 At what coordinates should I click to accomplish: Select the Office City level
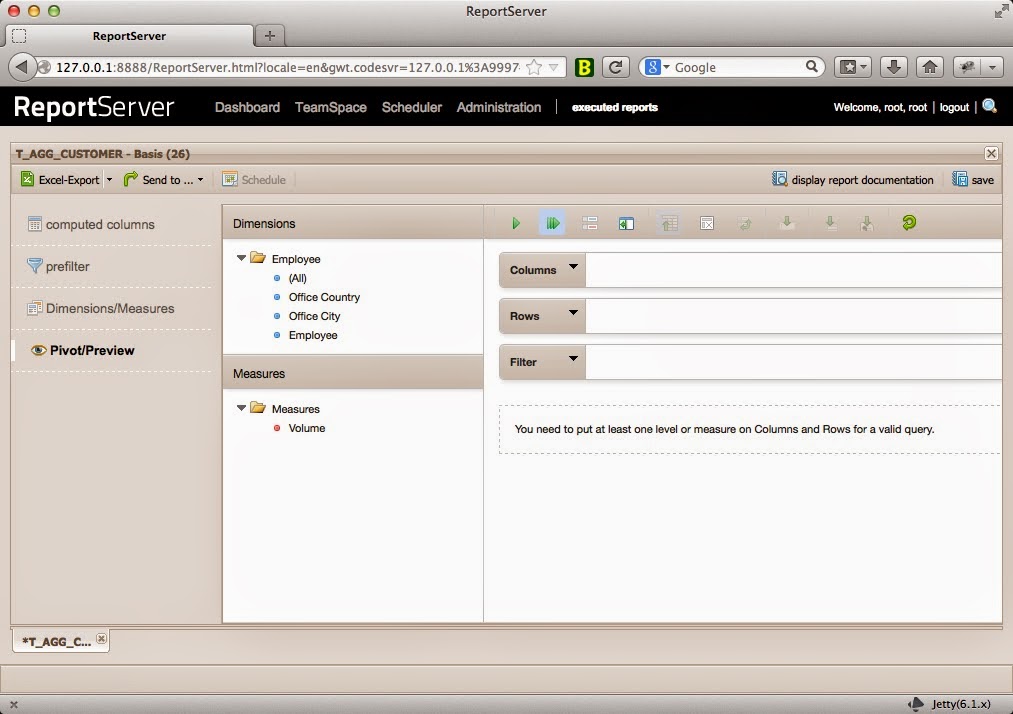314,316
